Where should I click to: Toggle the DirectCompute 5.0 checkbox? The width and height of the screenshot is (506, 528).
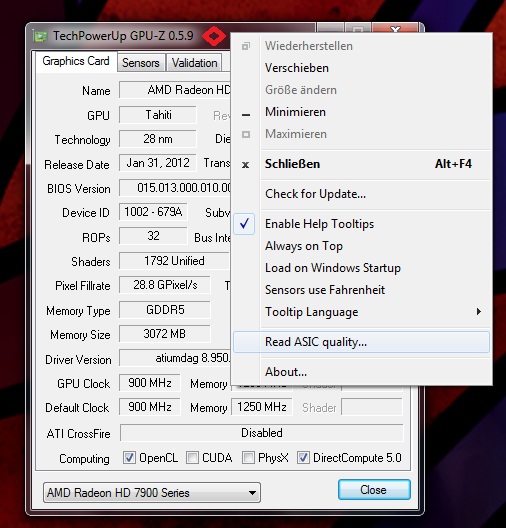click(x=303, y=457)
